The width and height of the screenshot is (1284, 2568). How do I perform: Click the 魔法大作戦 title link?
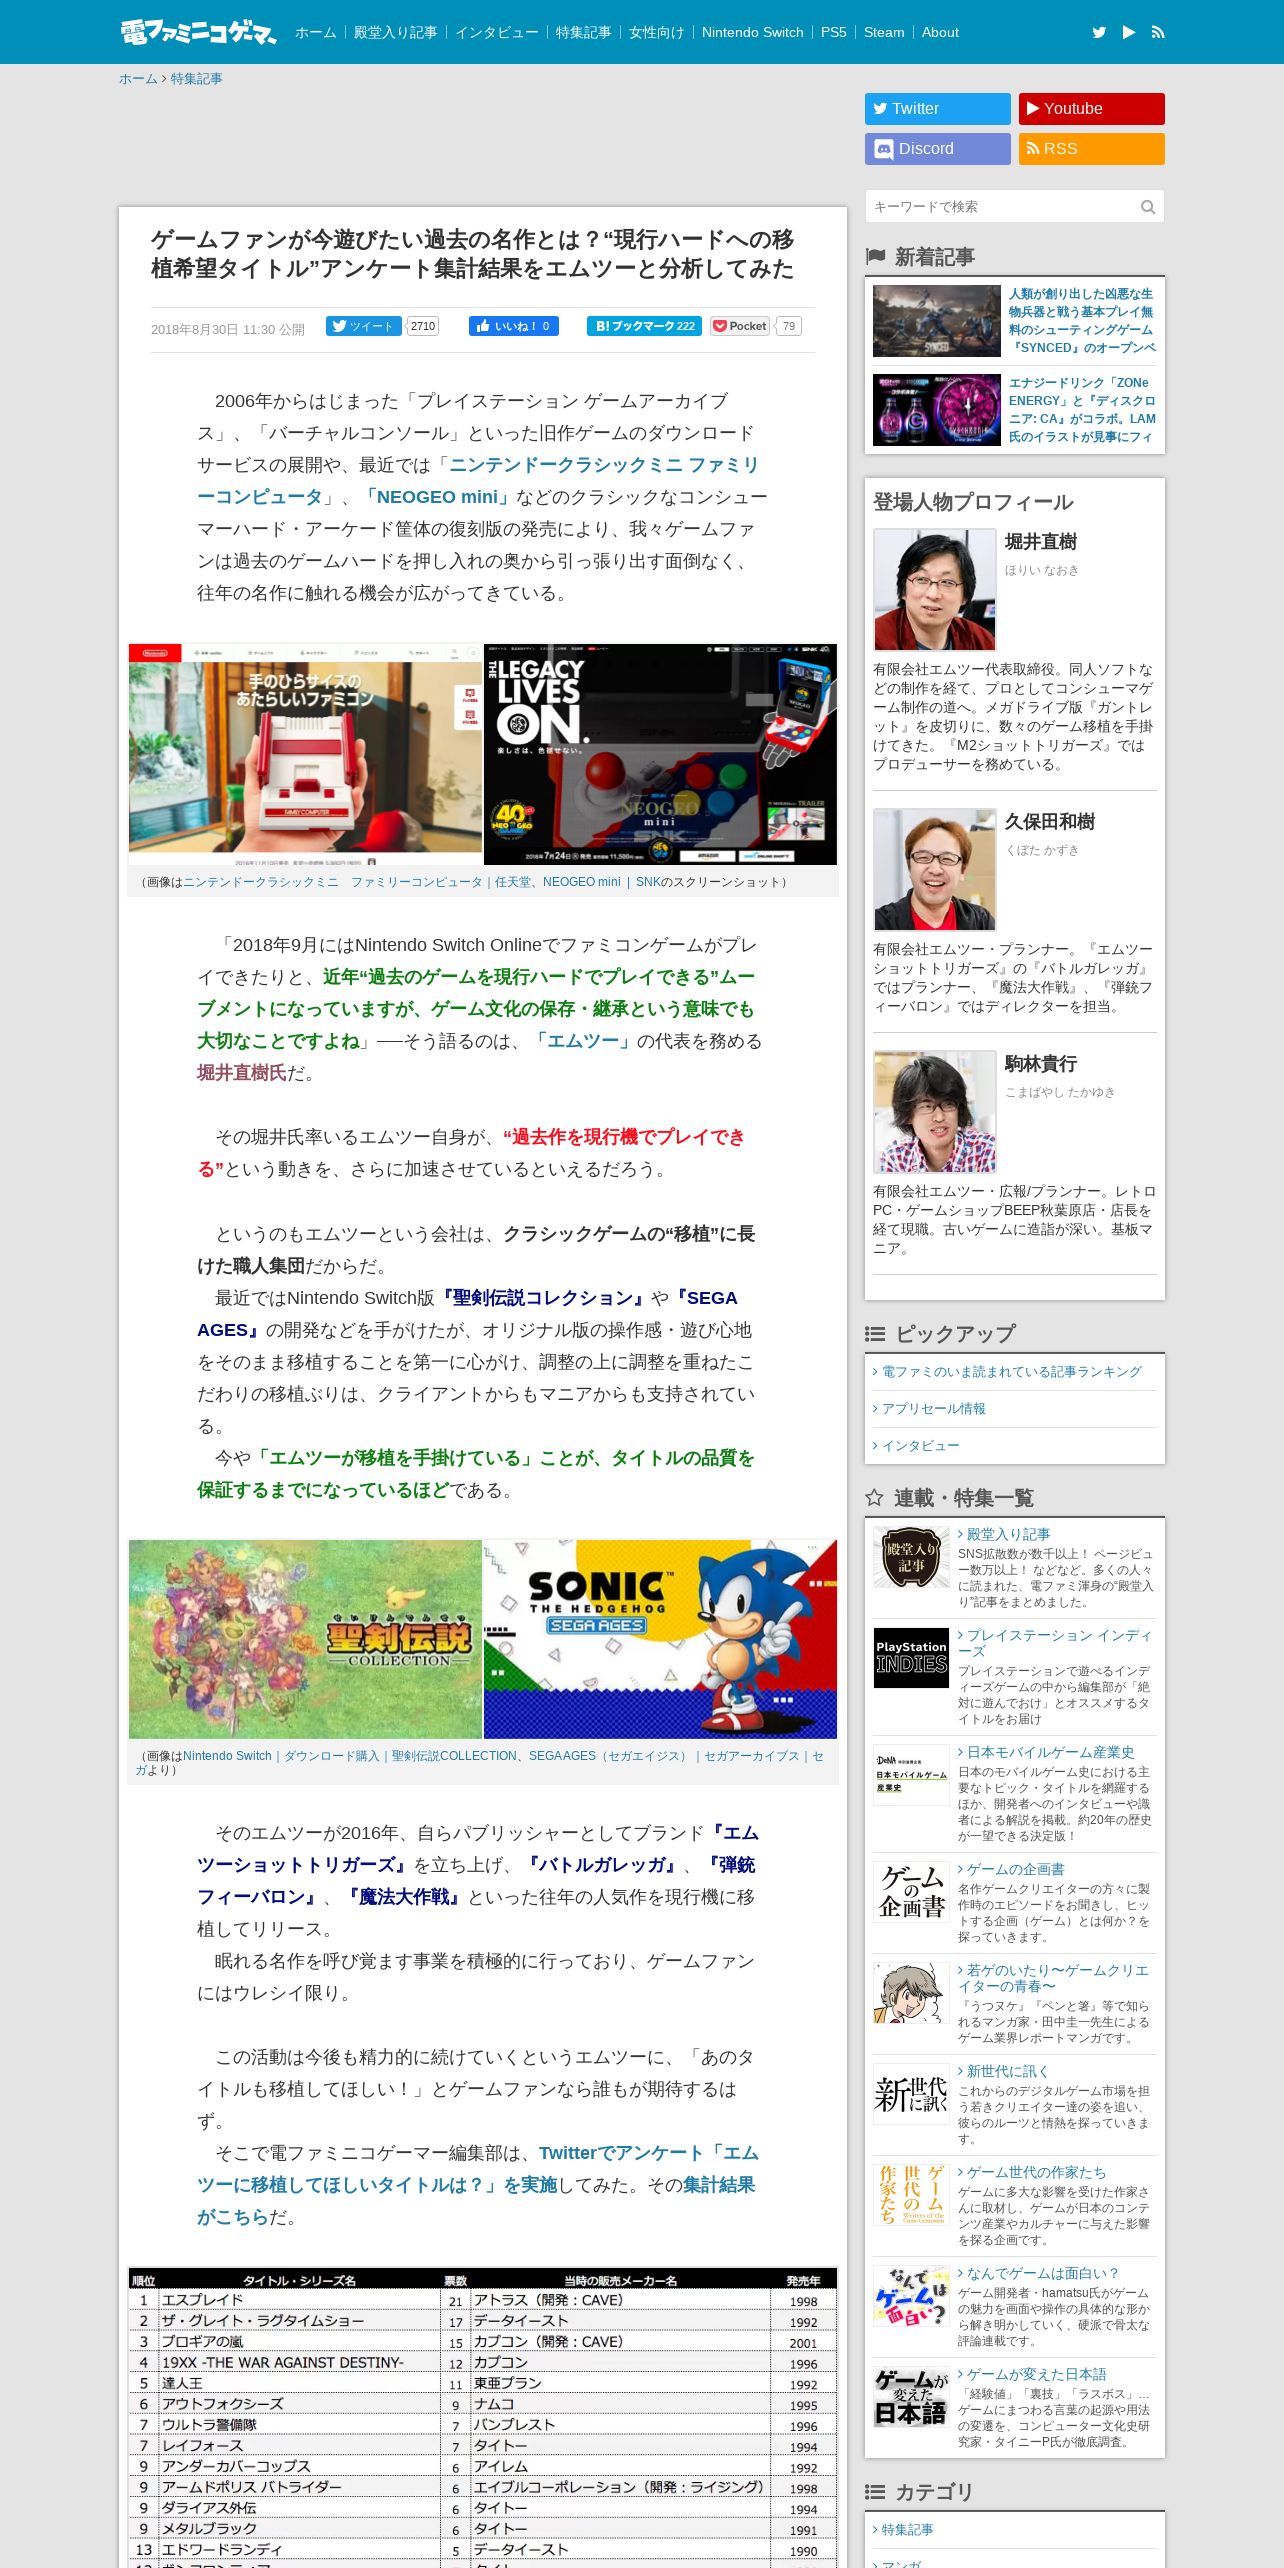404,1897
